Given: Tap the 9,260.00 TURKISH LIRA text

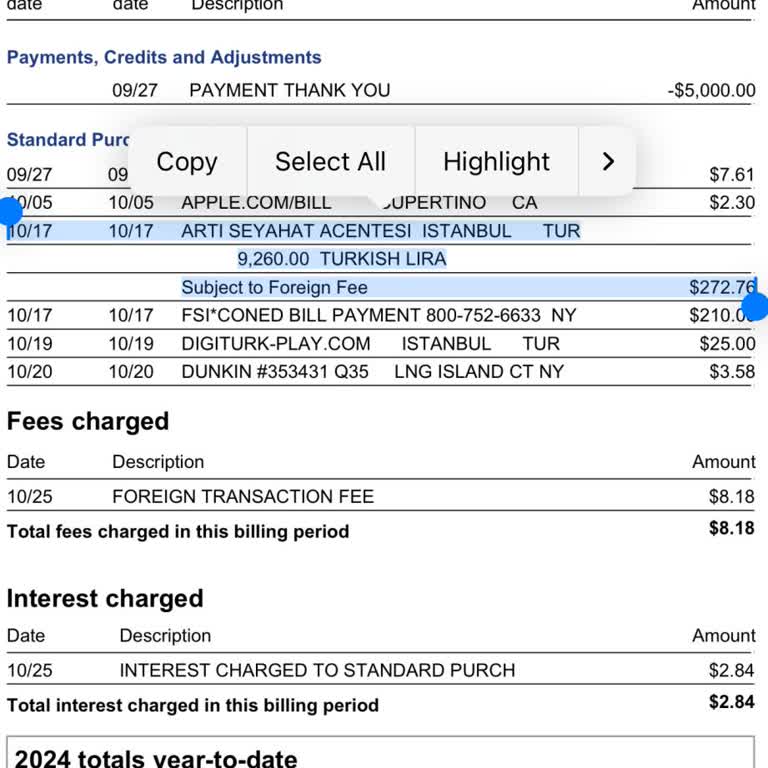Looking at the screenshot, I should [x=341, y=259].
